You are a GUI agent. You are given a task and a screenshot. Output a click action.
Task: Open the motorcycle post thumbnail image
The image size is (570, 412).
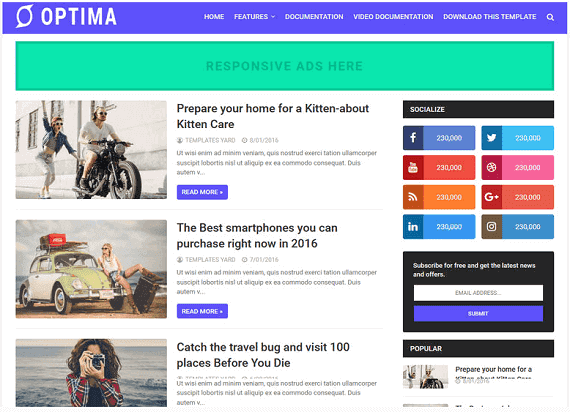click(x=91, y=149)
